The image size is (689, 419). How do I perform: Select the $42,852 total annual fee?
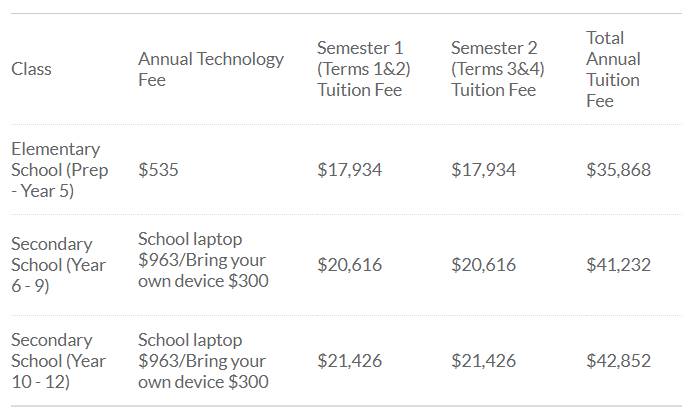(618, 361)
